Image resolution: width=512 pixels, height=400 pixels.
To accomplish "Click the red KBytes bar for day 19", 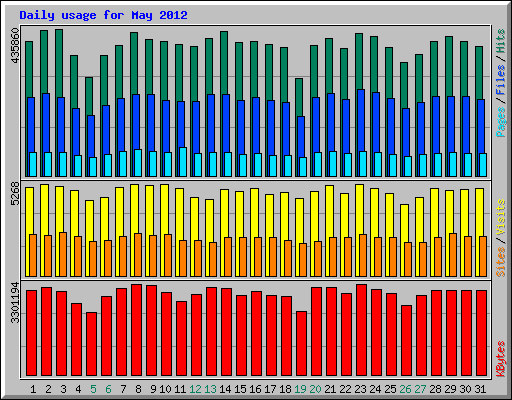I will pos(301,343).
